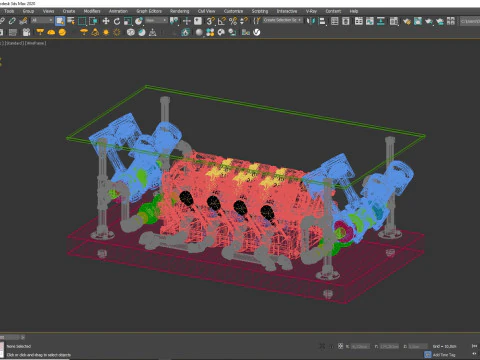
Task: Toggle Keyboard Shortcut Override
Action: [x=198, y=21]
